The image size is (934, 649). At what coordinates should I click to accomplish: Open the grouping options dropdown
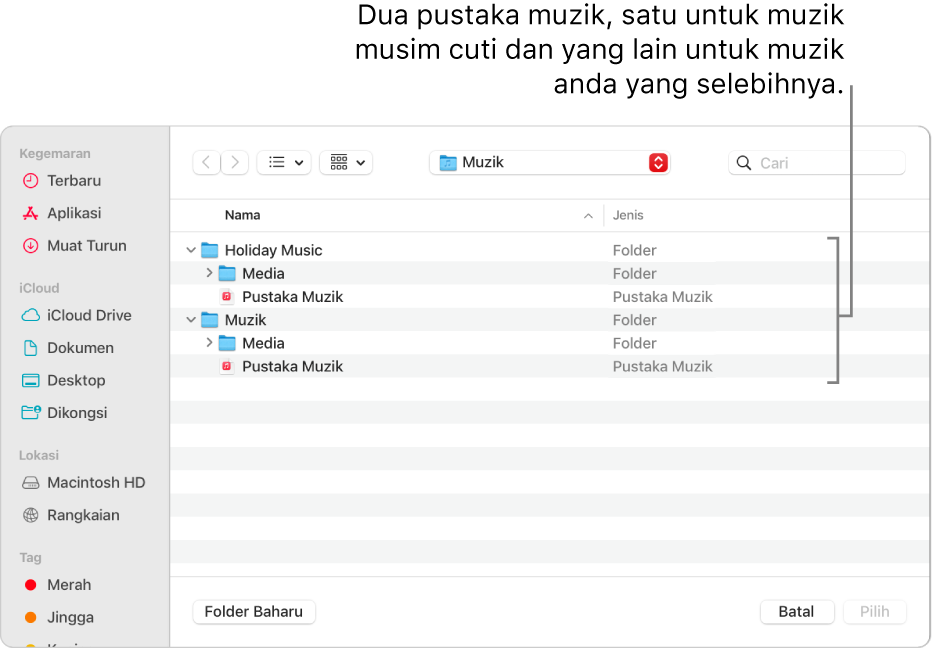coord(346,161)
